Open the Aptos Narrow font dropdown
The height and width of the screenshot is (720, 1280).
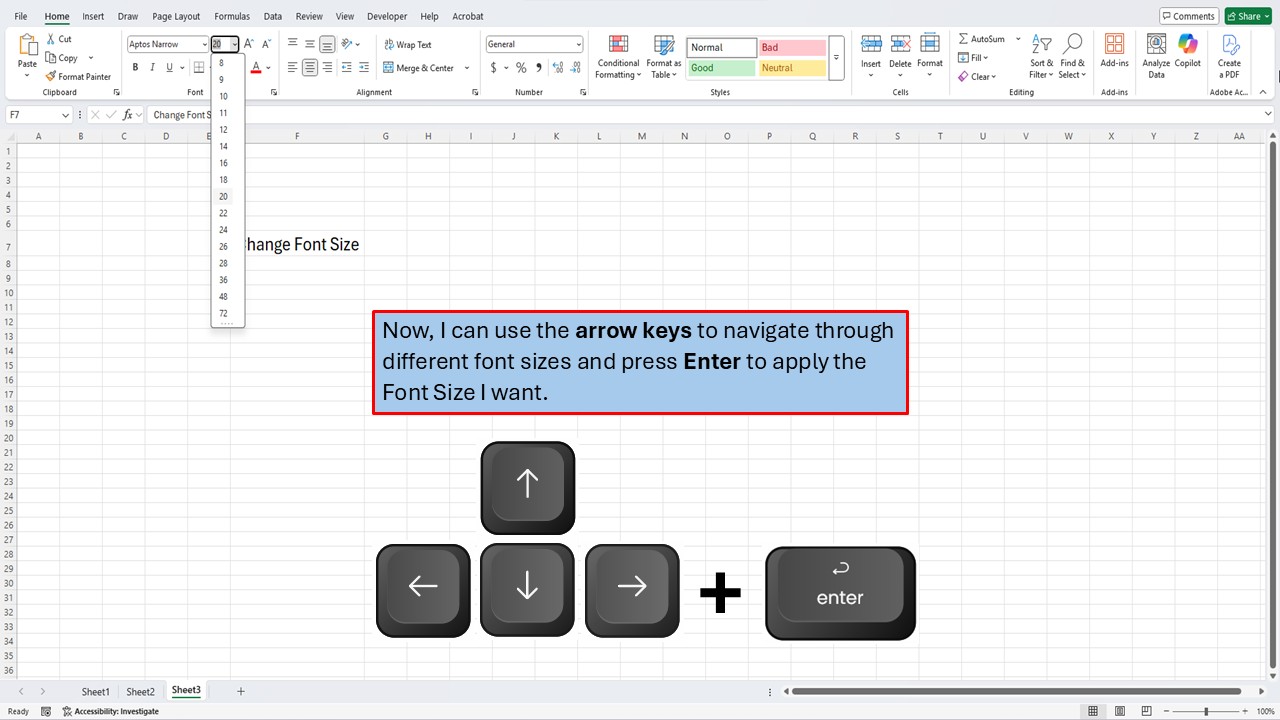205,43
